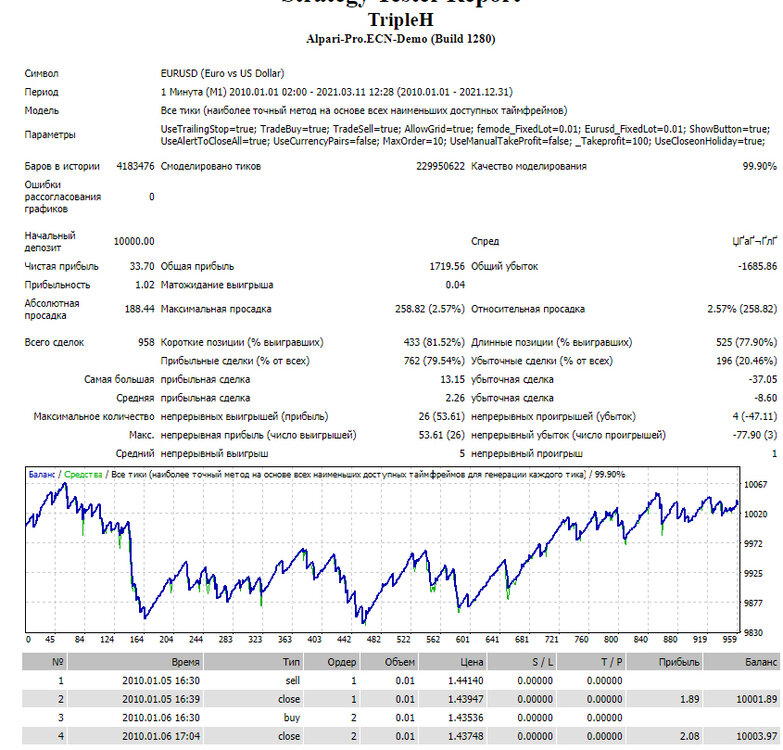Click the price cell 1.44140
Viewport: 783px width, 750px height.
(465, 681)
